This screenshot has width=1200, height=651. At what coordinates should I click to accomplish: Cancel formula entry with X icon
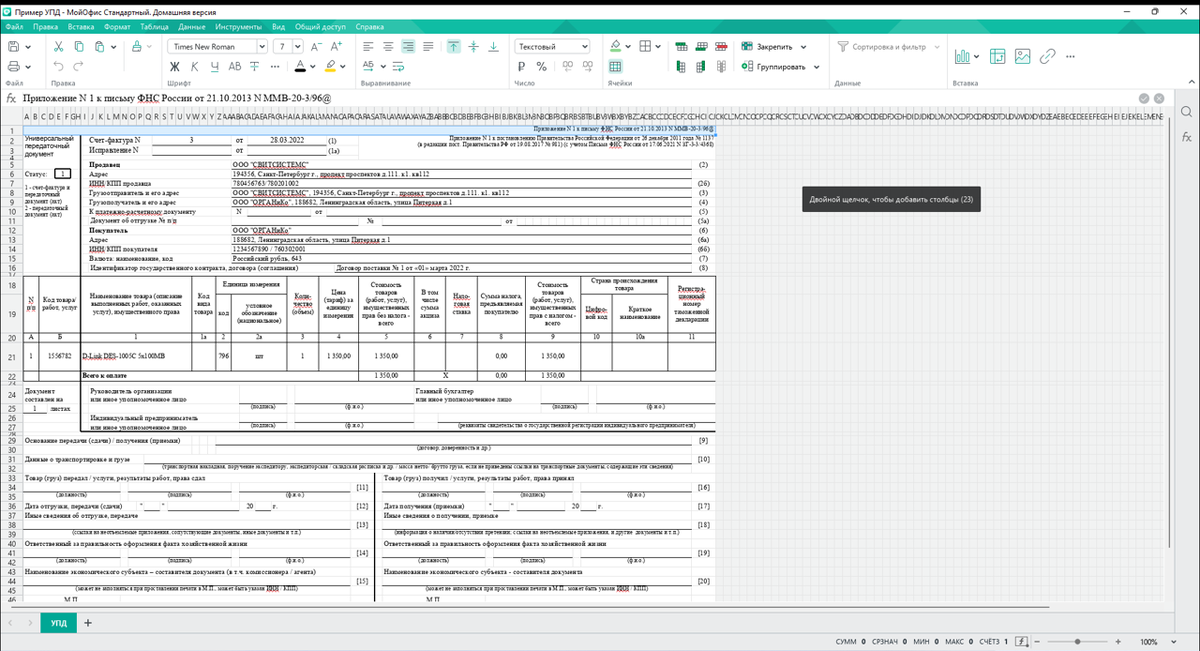[x=1157, y=98]
